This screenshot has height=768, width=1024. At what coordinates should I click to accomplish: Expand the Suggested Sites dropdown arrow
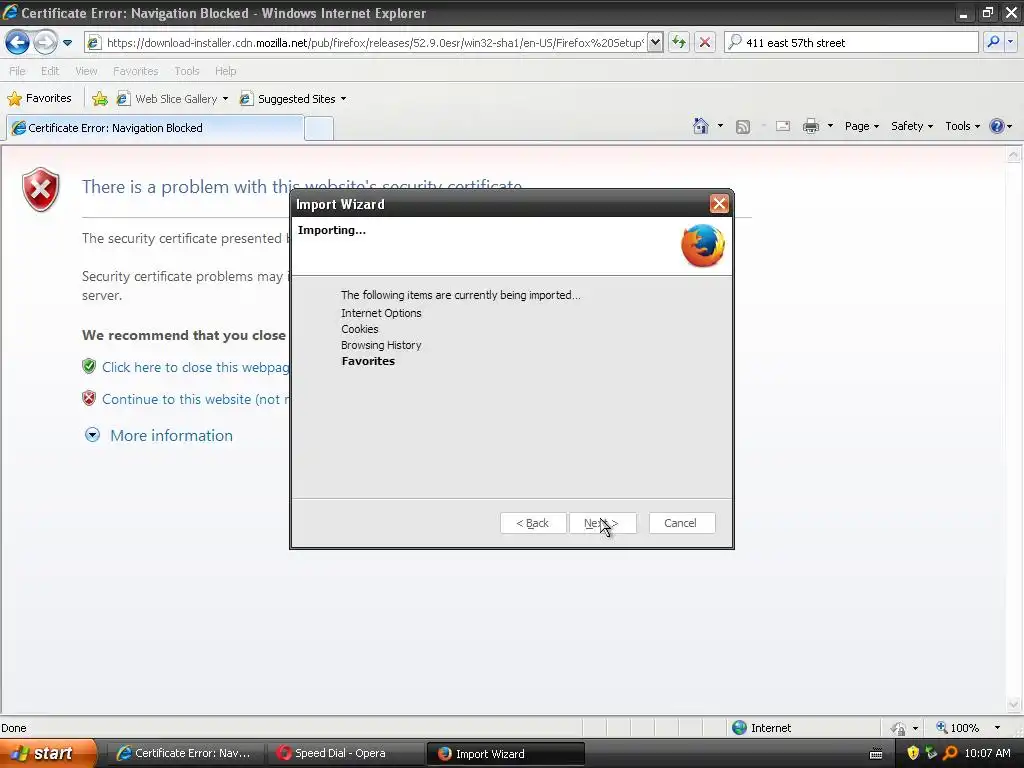point(344,99)
